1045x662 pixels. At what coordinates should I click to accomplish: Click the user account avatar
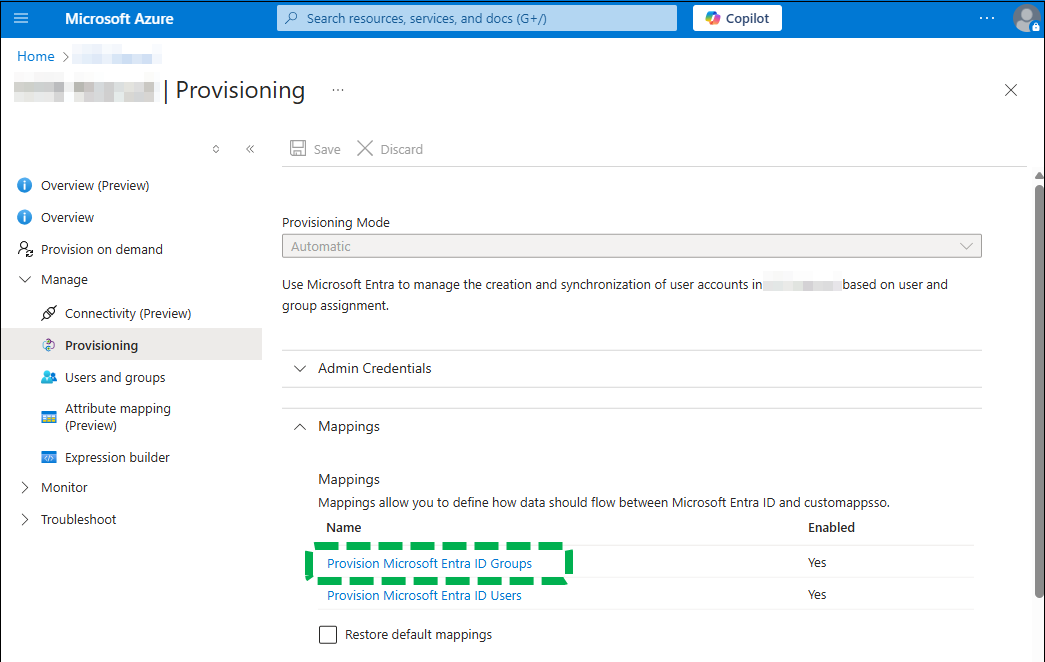pos(1025,18)
